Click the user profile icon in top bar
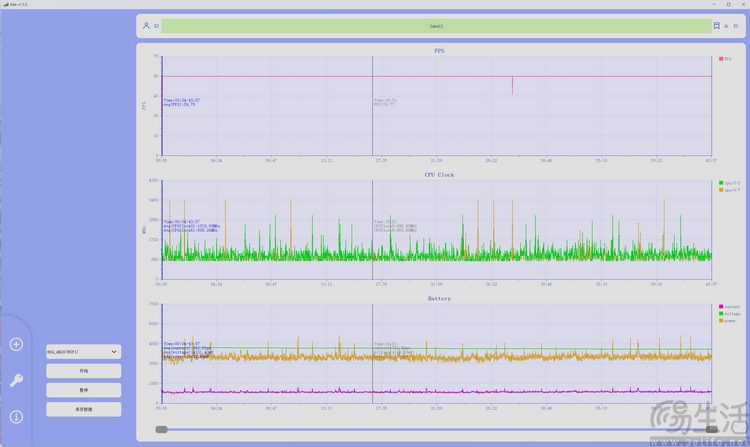Viewport: 750px width, 447px height. tap(146, 26)
